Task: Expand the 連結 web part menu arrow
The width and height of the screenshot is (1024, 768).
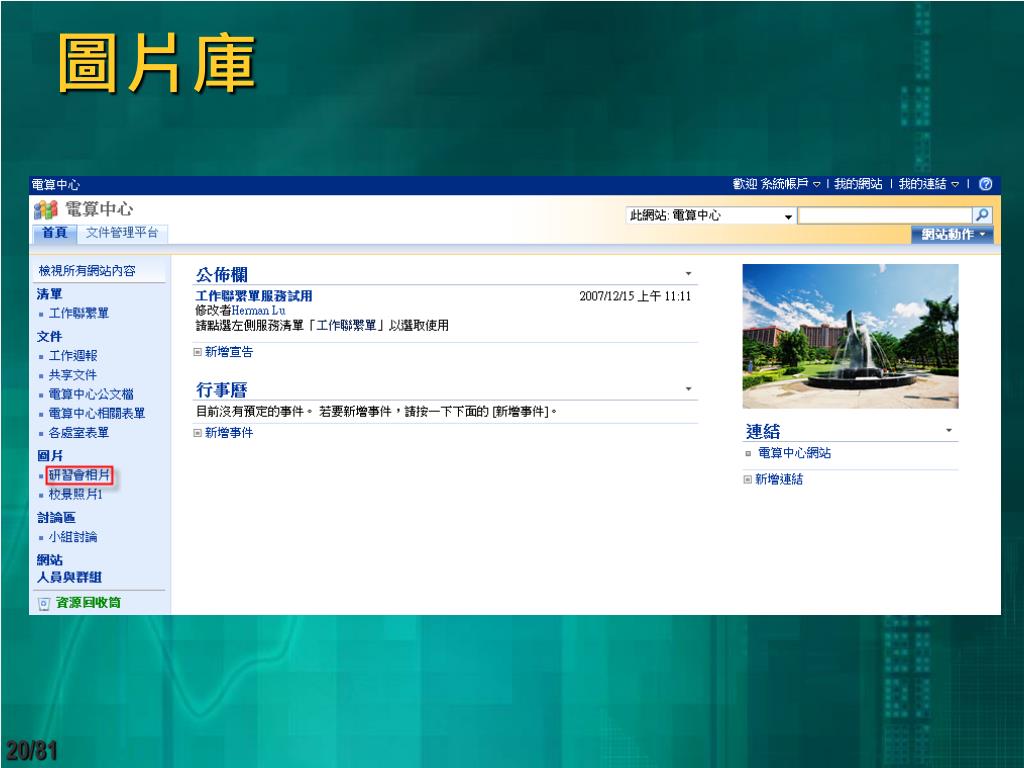Action: [948, 430]
